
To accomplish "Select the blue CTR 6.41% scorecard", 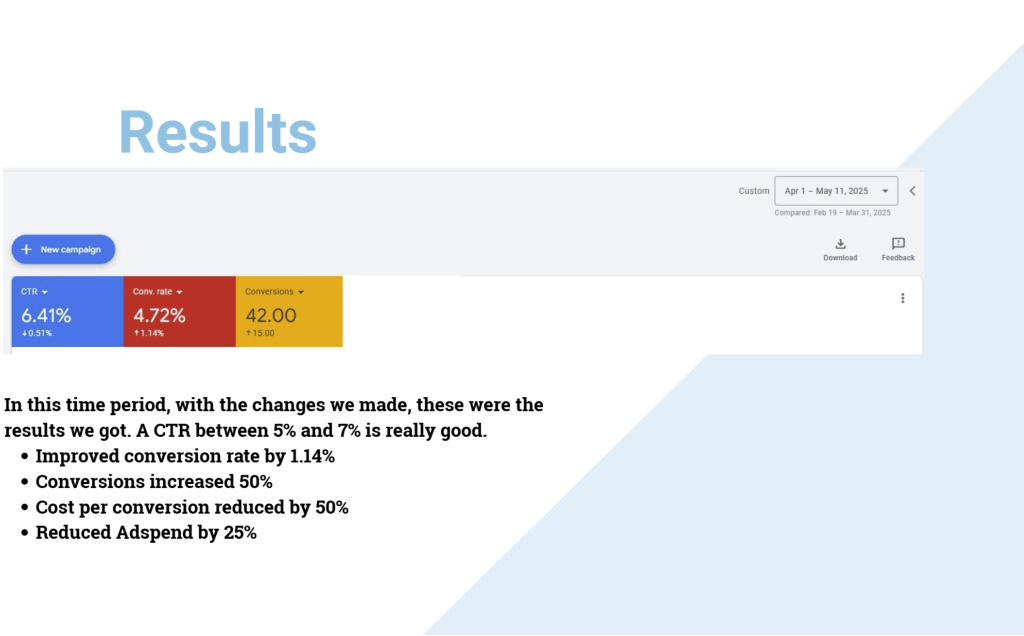I will (x=67, y=312).
